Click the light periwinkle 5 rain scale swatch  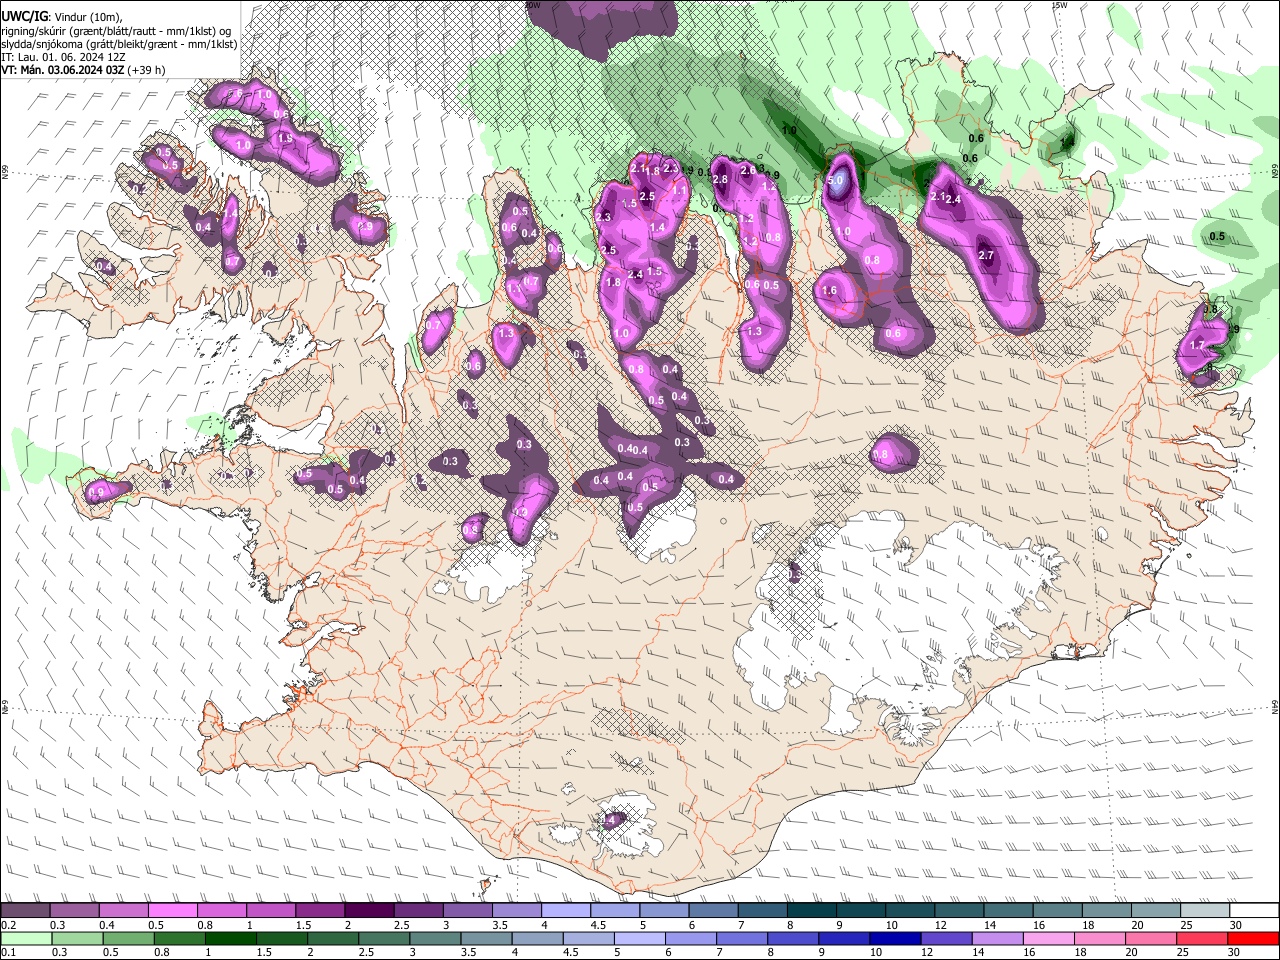coord(640,939)
